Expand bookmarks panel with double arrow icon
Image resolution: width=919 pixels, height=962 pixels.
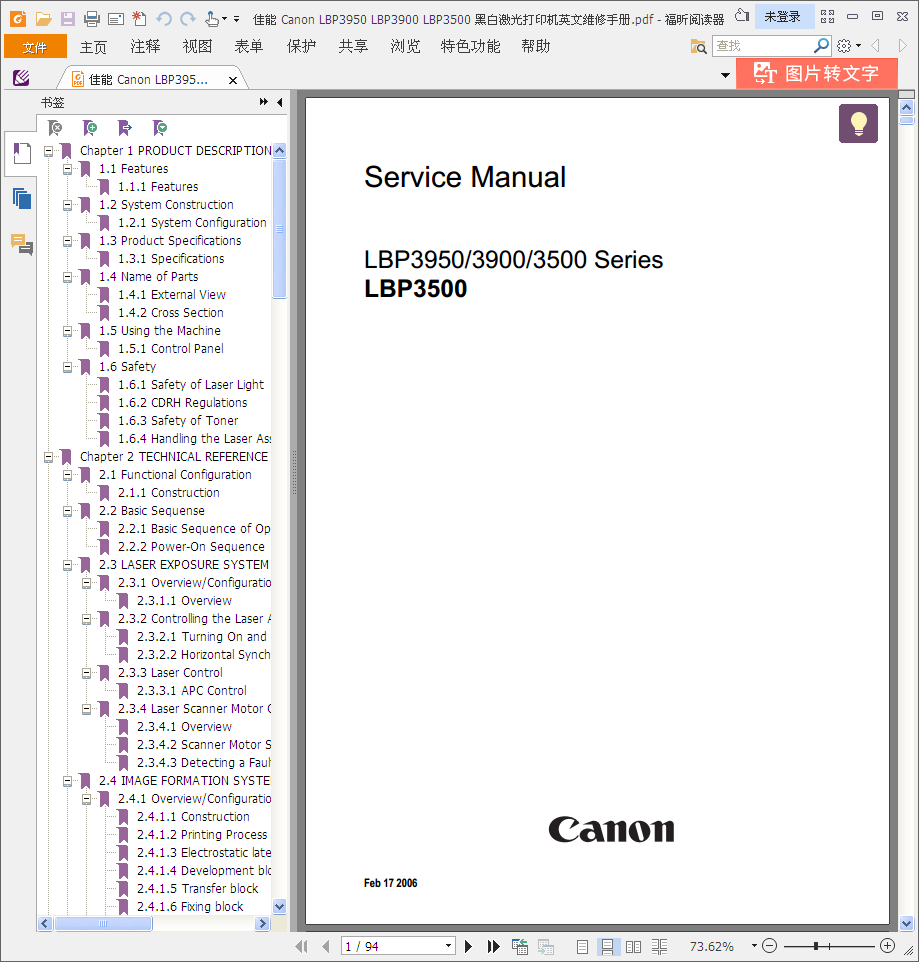[264, 102]
